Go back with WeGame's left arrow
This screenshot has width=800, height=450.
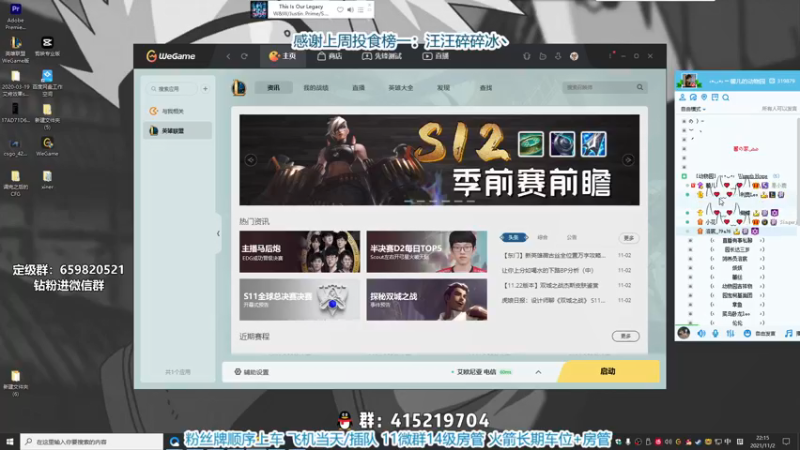228,56
